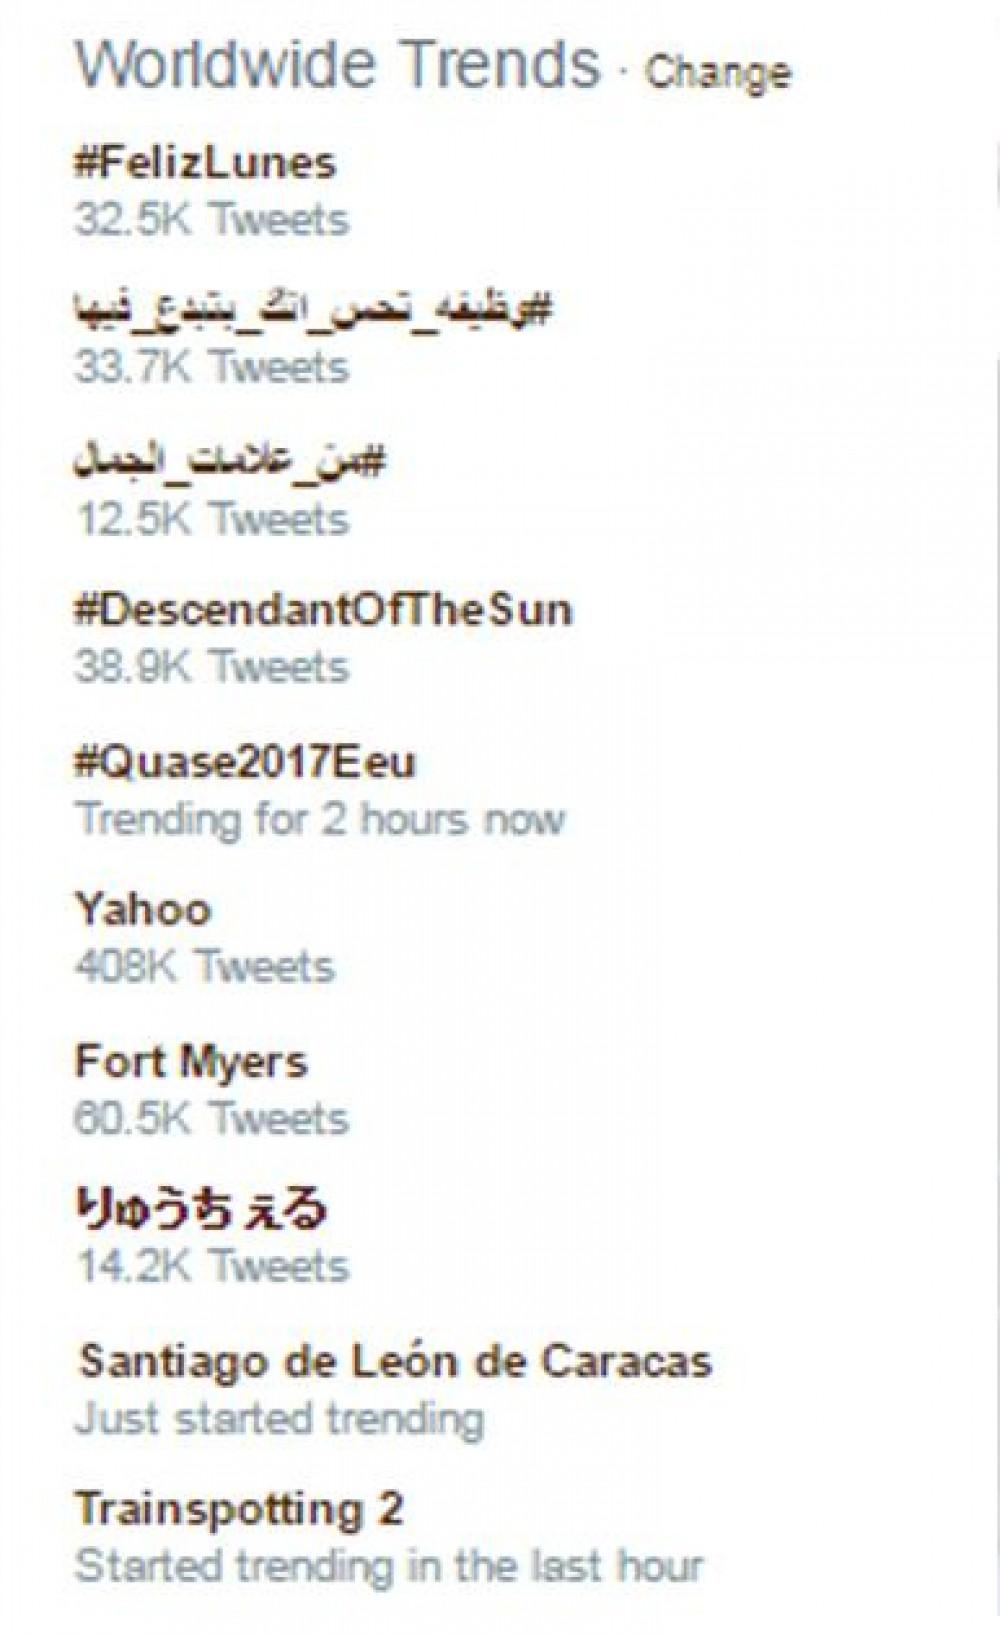Click the 32.5K Tweets count under #FelizLunes

tap(211, 219)
